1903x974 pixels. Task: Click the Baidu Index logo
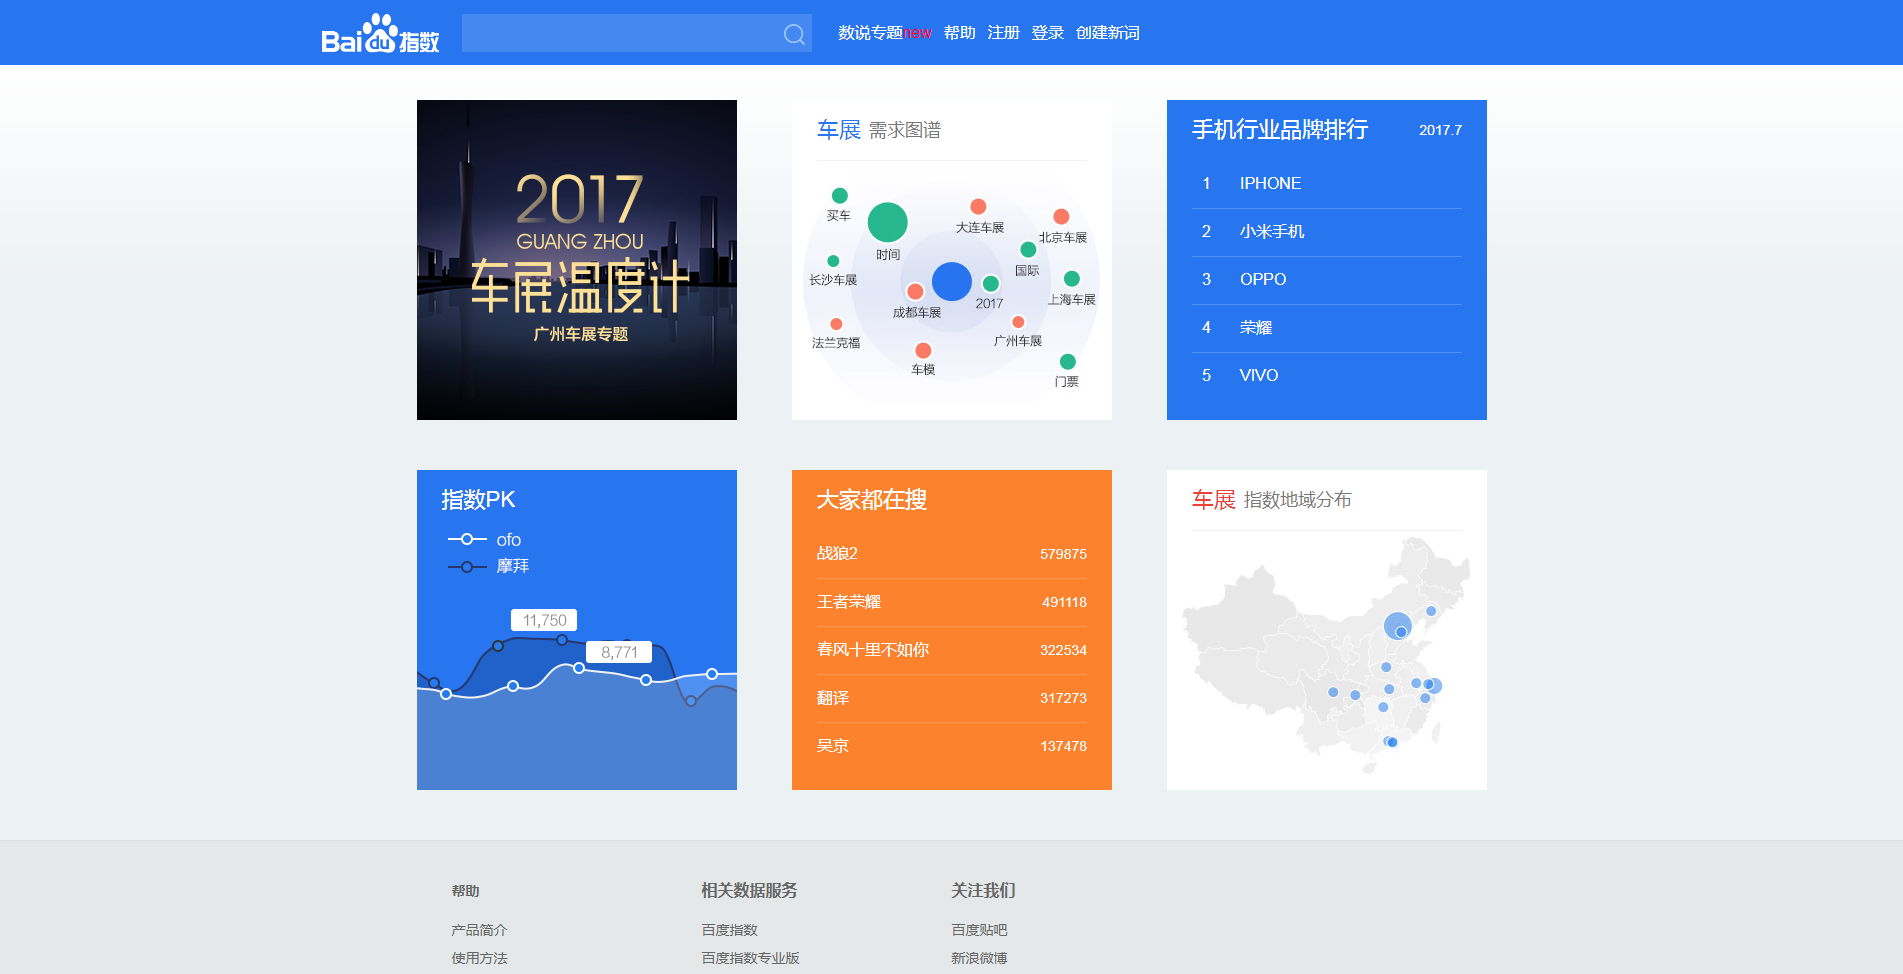(x=380, y=33)
